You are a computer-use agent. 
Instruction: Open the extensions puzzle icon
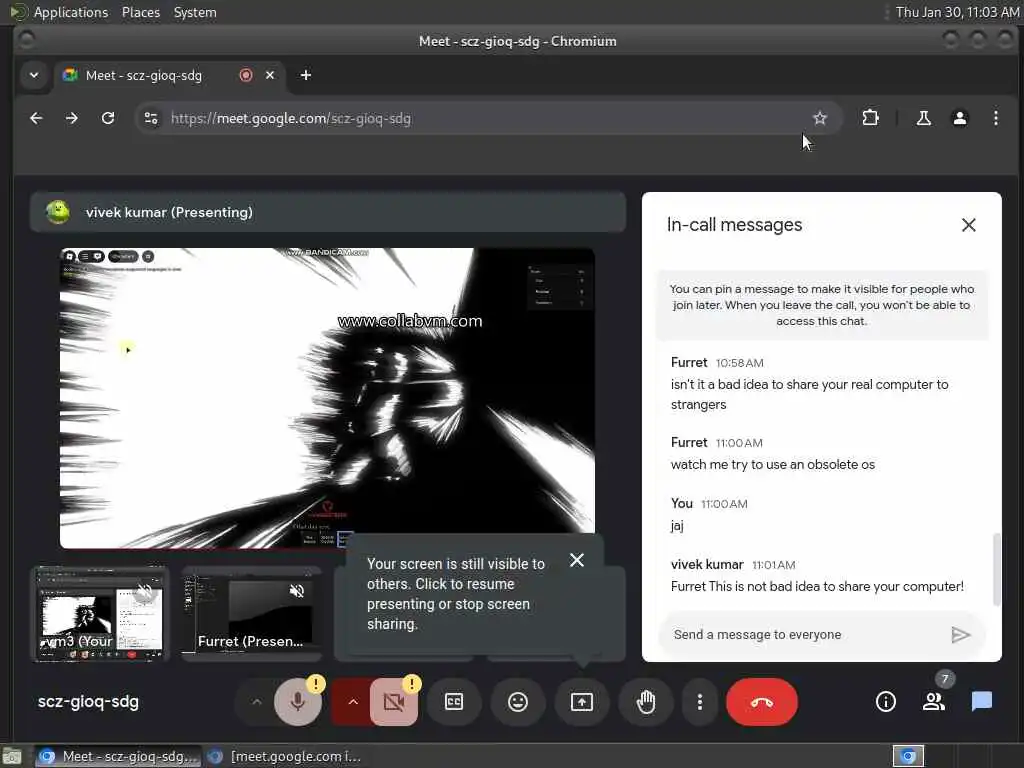point(871,118)
